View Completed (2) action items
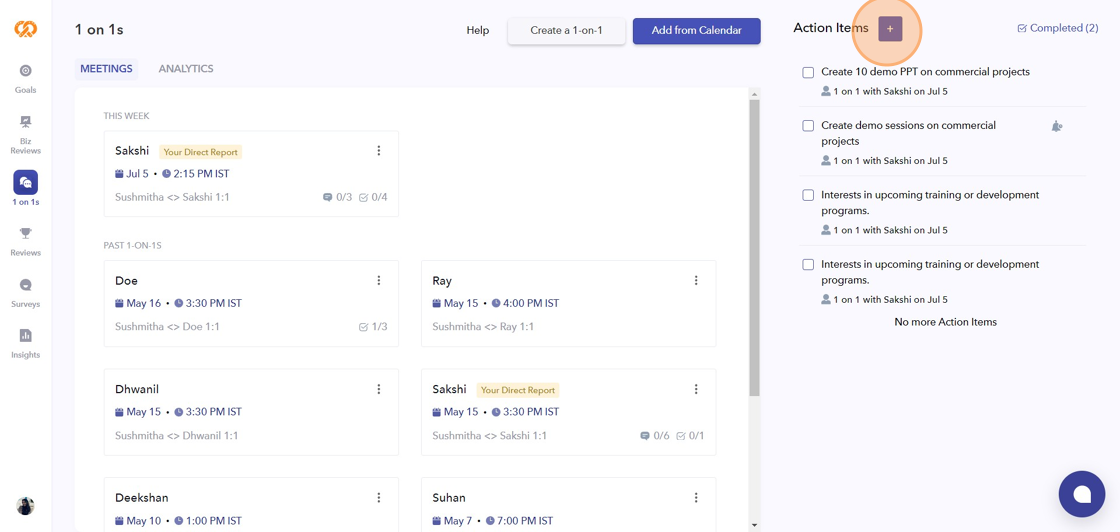The image size is (1120, 532). (x=1057, y=29)
